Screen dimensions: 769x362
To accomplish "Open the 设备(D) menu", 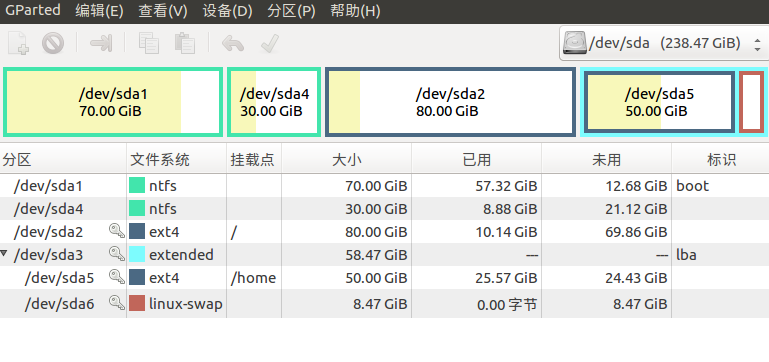I will pos(227,11).
